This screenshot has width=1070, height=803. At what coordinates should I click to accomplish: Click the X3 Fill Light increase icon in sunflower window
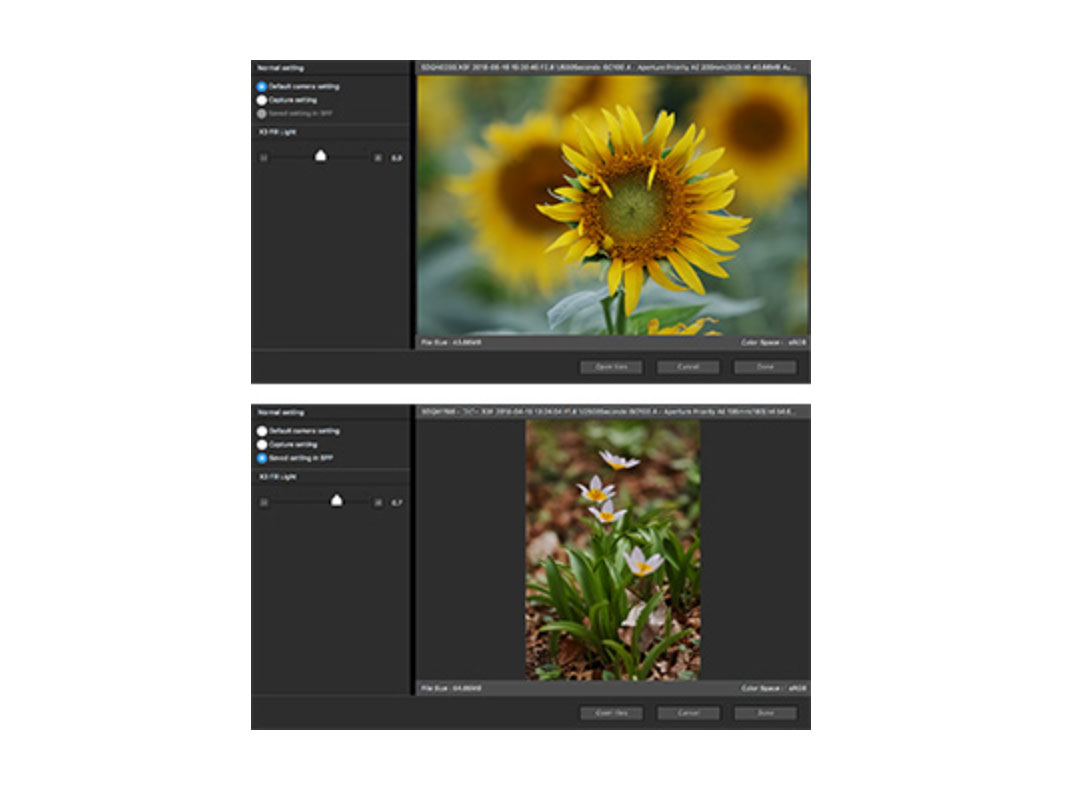coord(377,157)
